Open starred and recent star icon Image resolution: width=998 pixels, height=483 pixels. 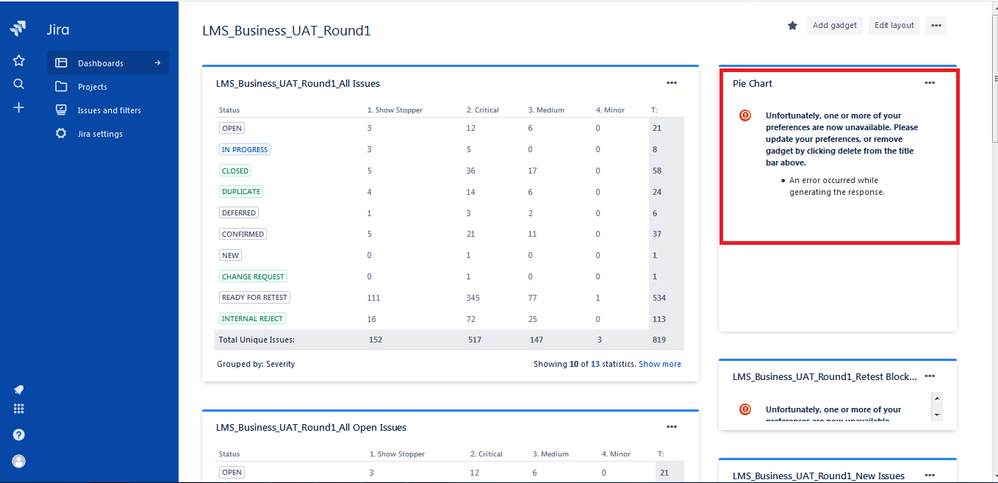[x=18, y=60]
